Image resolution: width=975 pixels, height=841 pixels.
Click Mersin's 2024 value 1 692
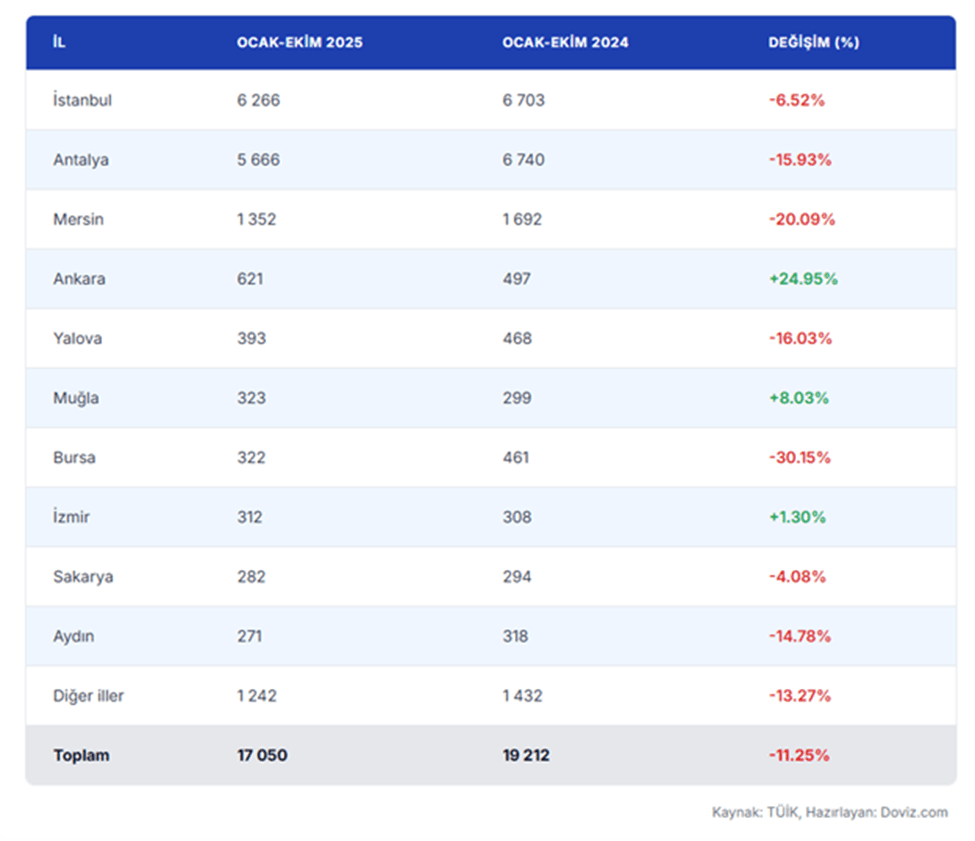522,219
